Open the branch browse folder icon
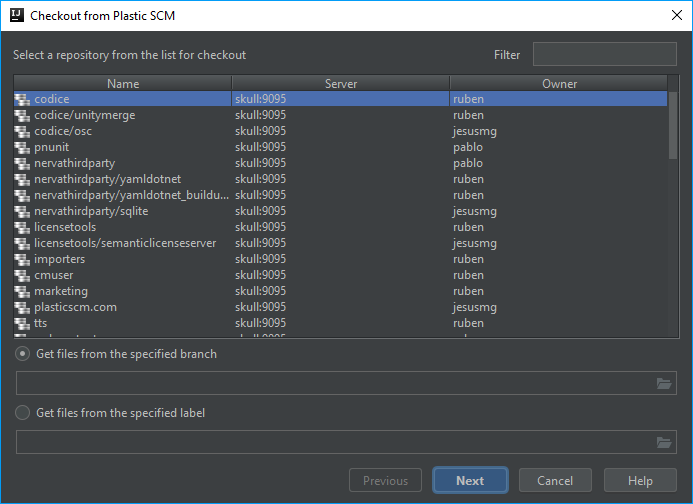This screenshot has width=693, height=504. 664,383
